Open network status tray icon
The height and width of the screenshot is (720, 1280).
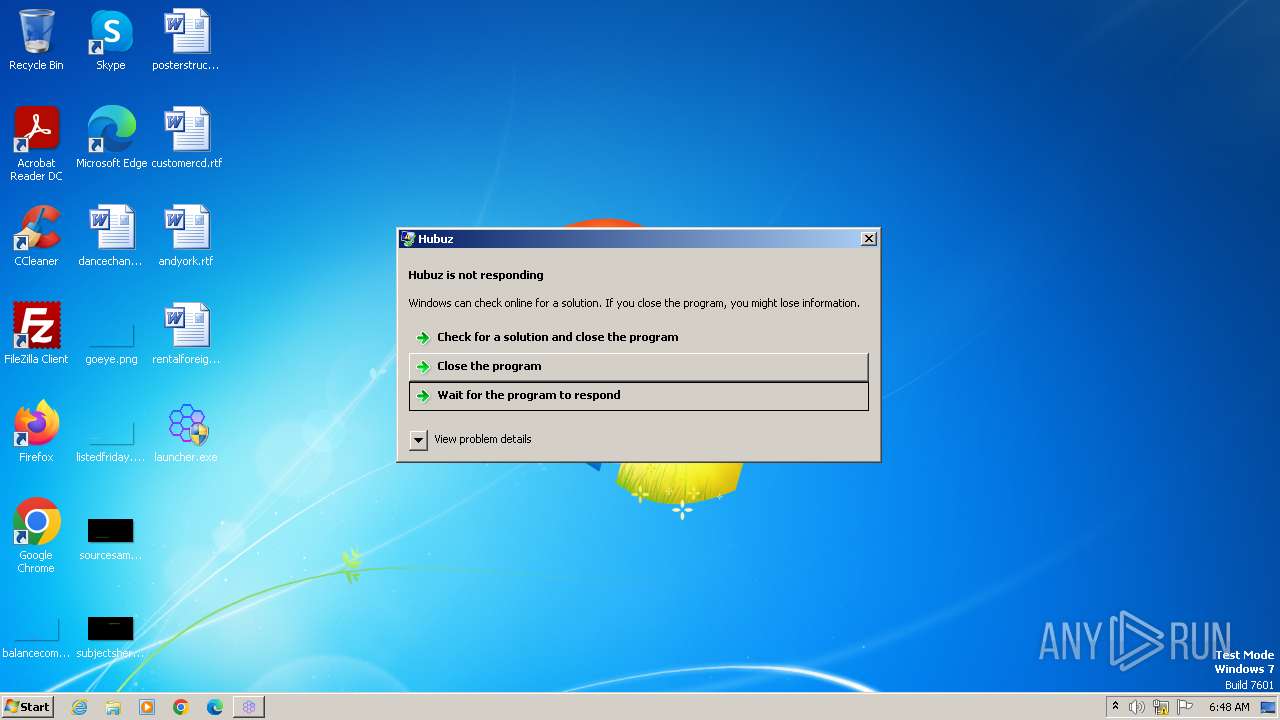[1161, 707]
